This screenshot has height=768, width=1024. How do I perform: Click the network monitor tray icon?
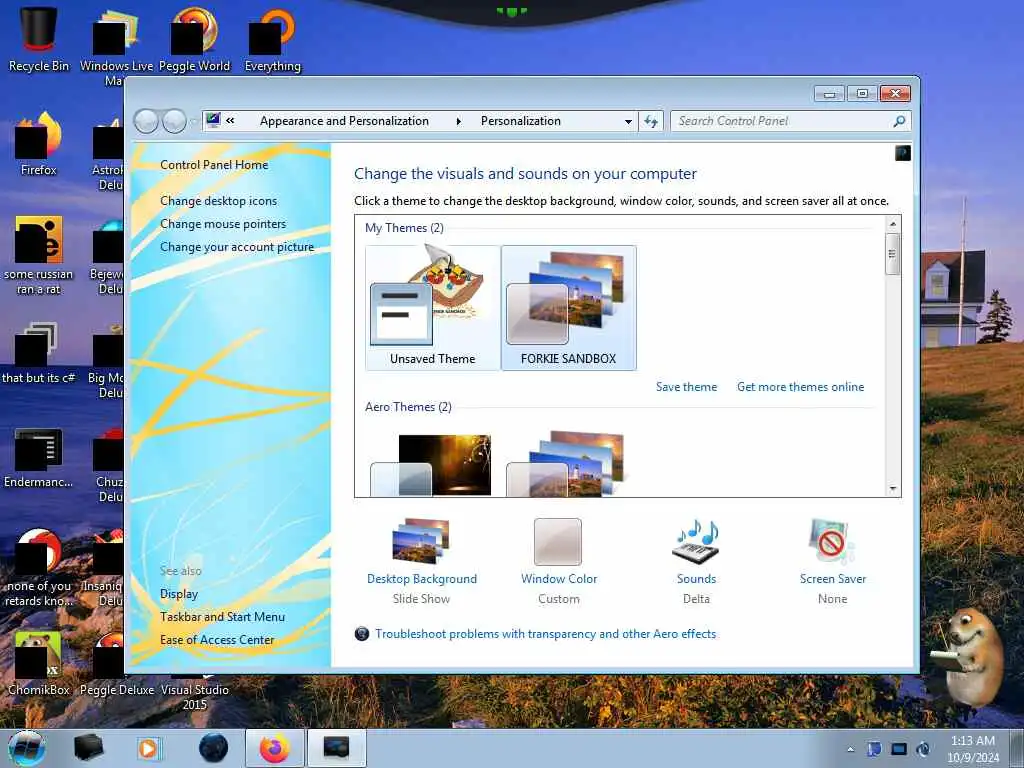pos(899,749)
